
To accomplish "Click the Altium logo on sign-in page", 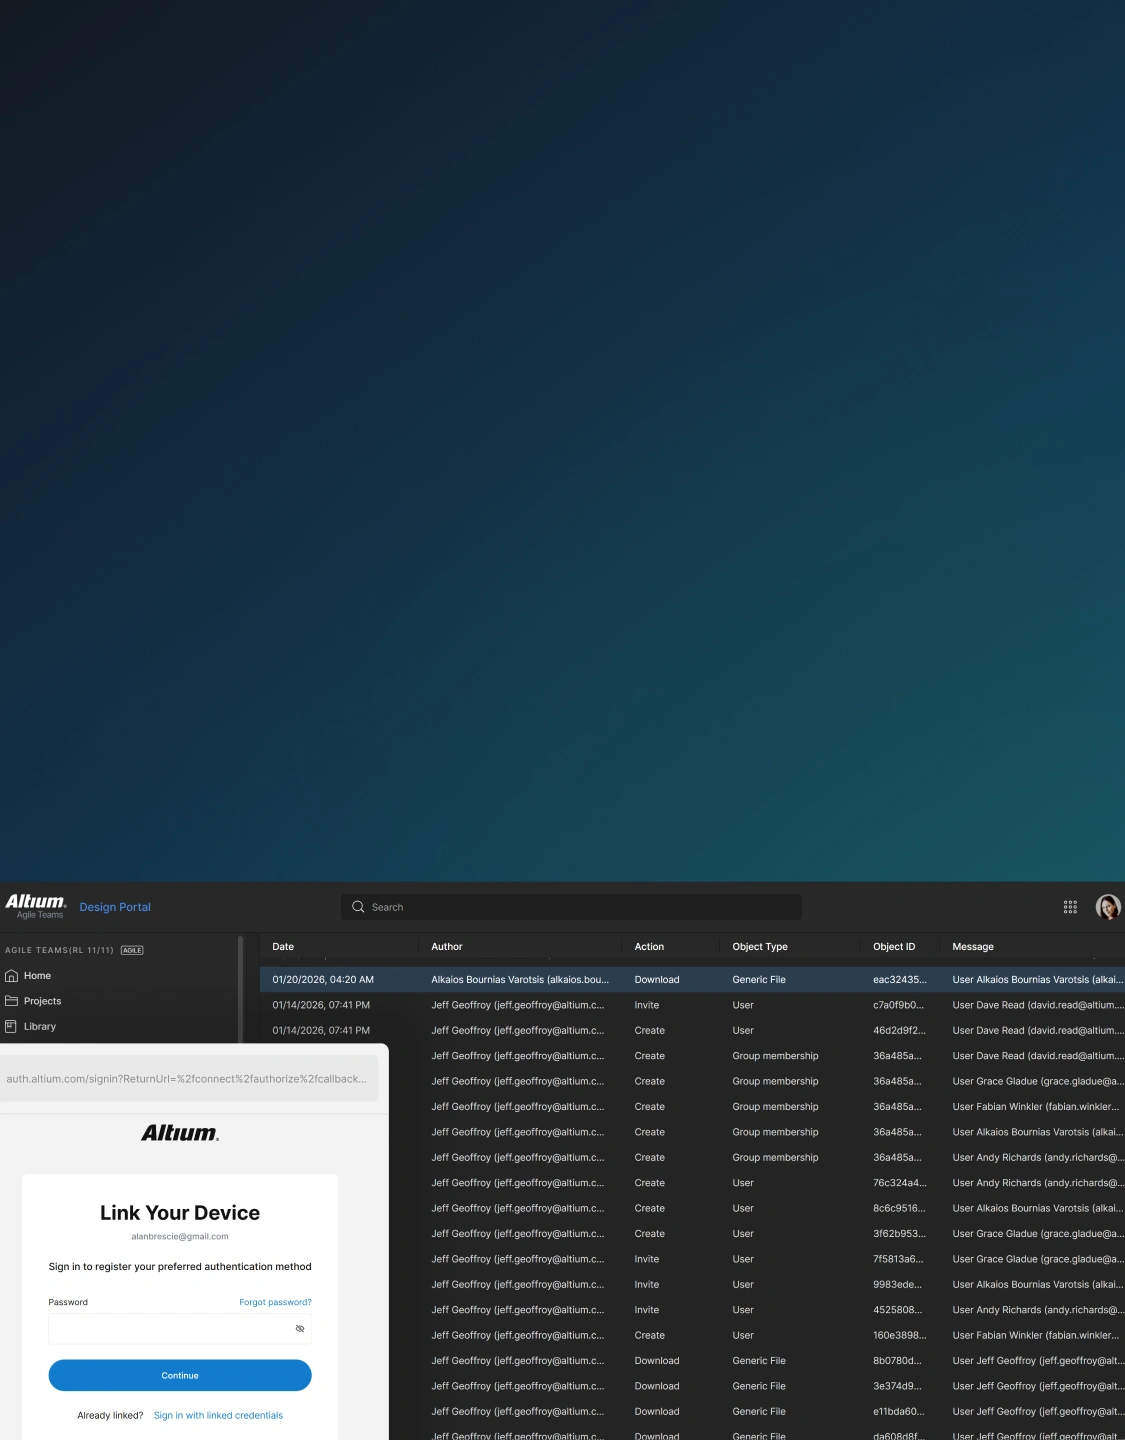I will click(x=180, y=1133).
